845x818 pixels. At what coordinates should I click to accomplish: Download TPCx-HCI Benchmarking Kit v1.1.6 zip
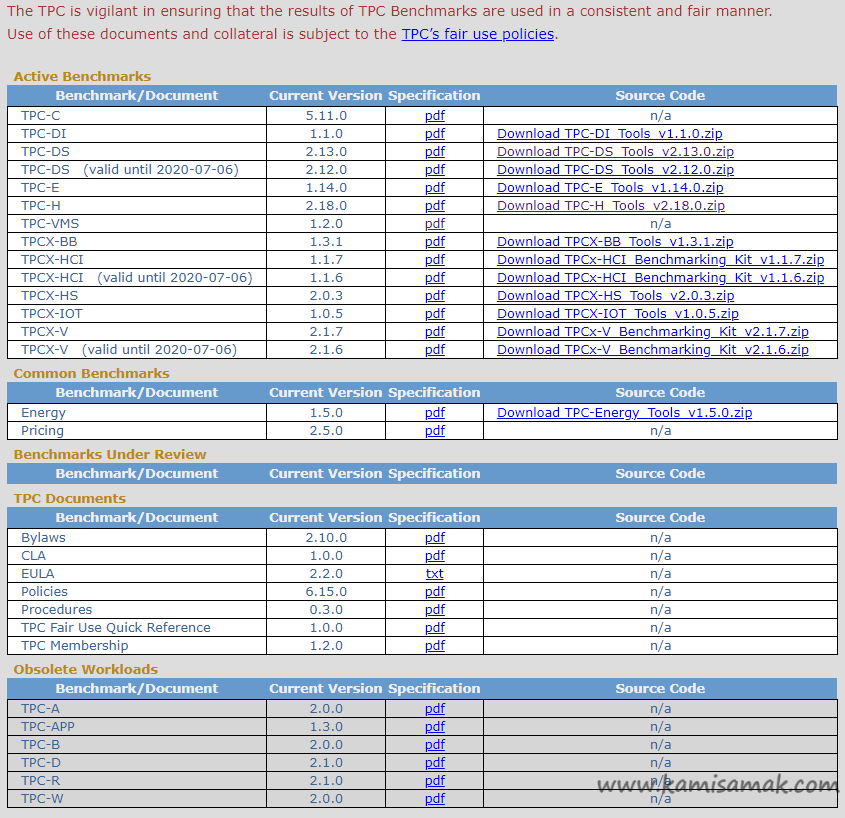660,278
